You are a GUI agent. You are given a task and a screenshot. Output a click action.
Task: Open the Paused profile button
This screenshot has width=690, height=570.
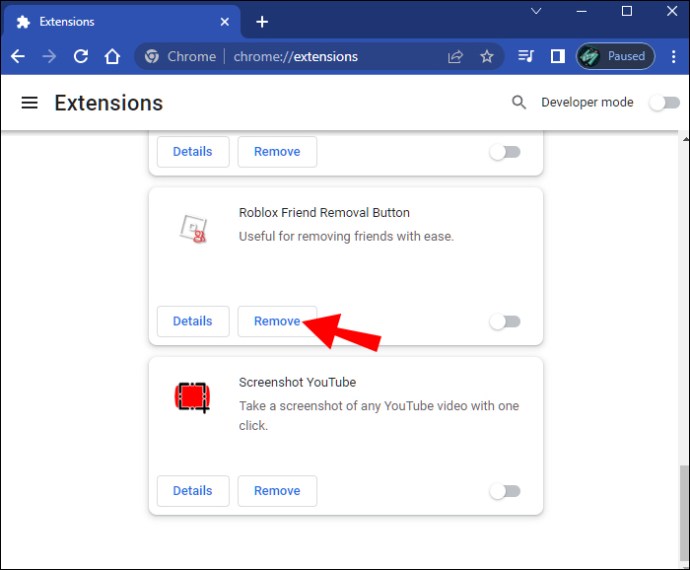[615, 56]
